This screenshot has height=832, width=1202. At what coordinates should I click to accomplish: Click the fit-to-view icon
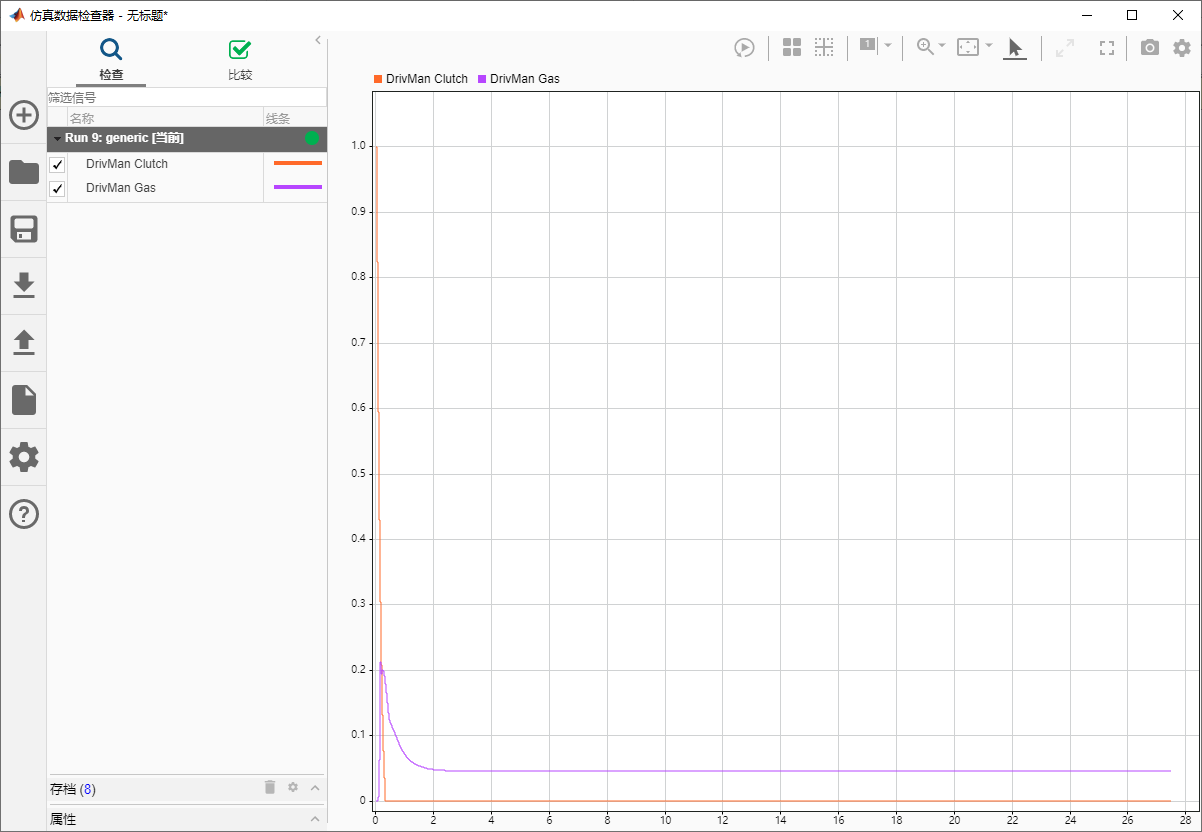[968, 47]
